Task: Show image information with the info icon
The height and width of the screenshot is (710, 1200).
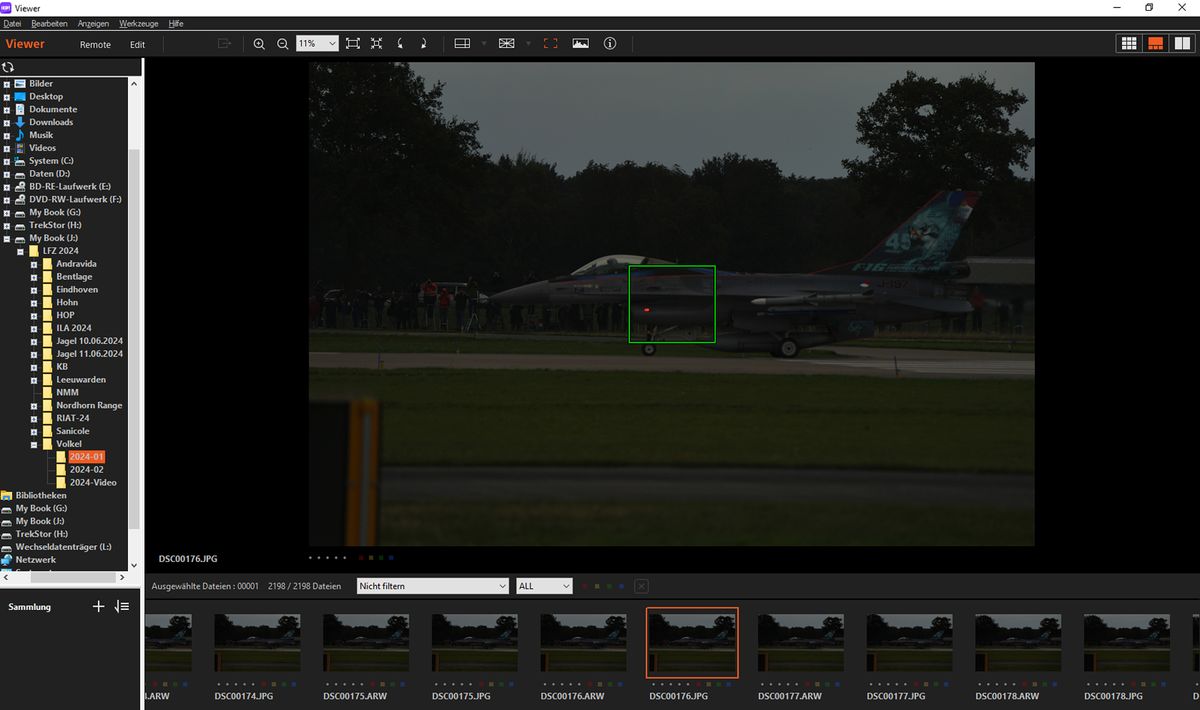Action: 610,44
